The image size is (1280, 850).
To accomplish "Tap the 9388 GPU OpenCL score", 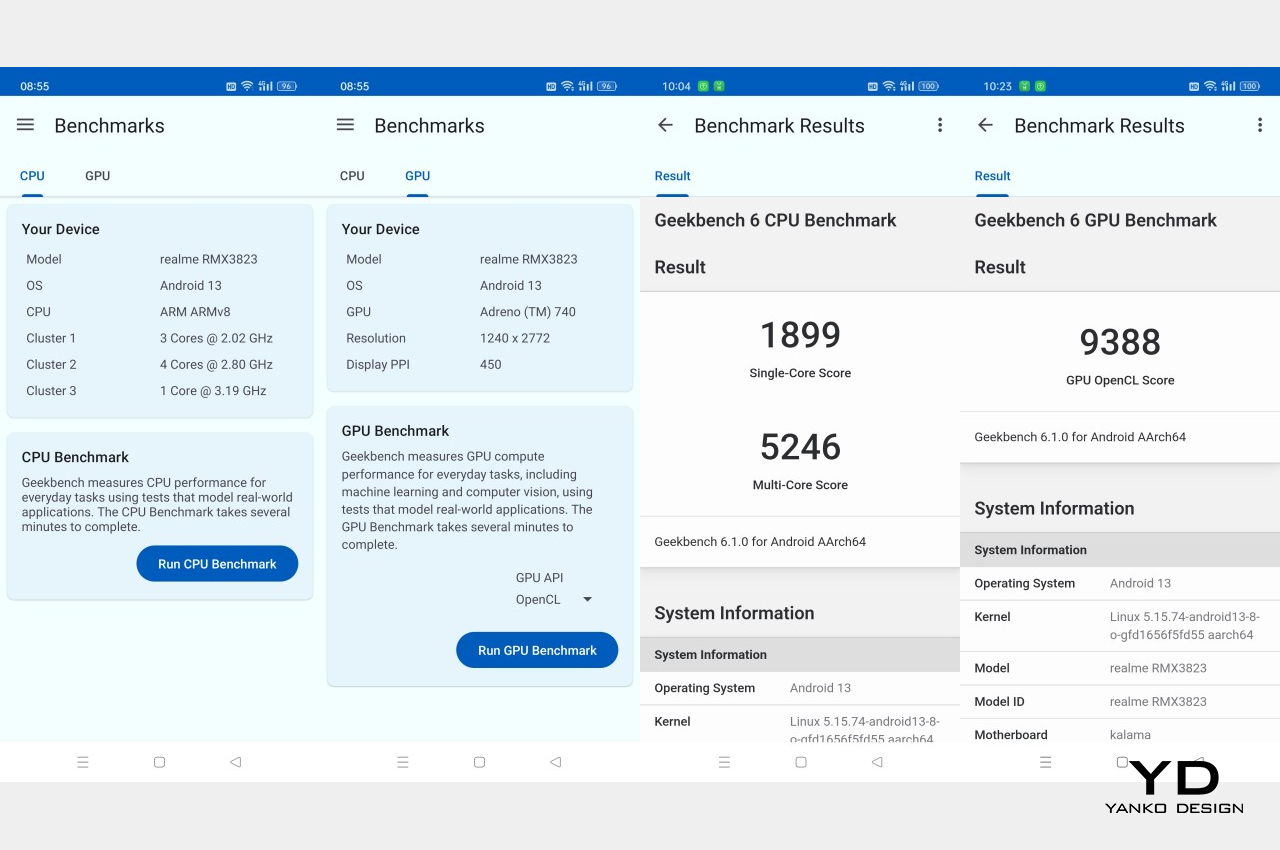I will click(1120, 343).
